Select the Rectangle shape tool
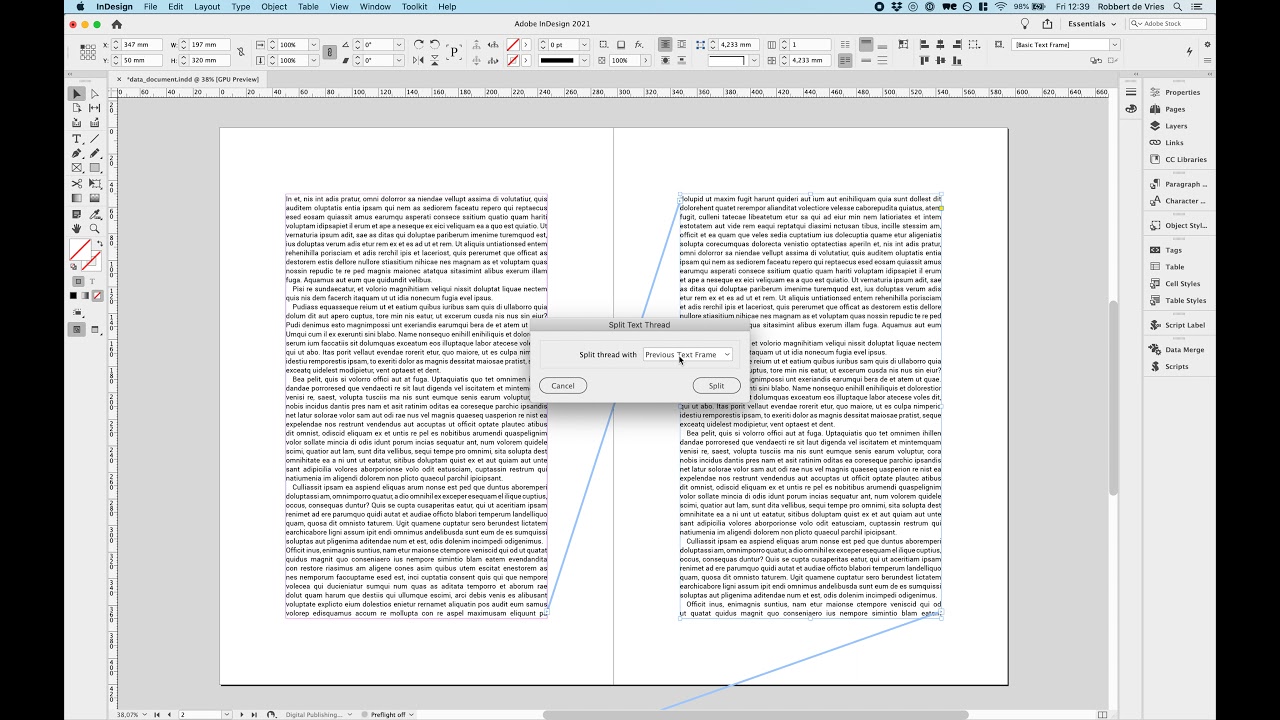 coord(95,168)
